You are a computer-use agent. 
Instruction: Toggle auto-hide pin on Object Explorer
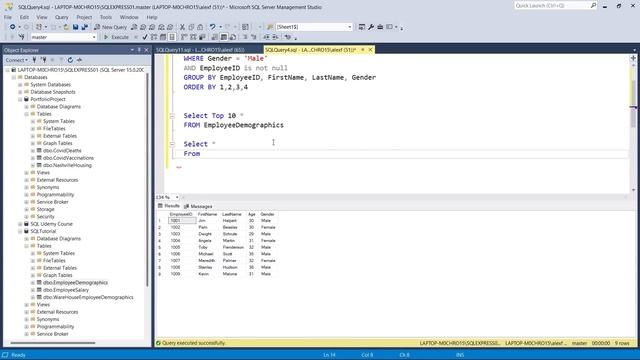[139, 50]
